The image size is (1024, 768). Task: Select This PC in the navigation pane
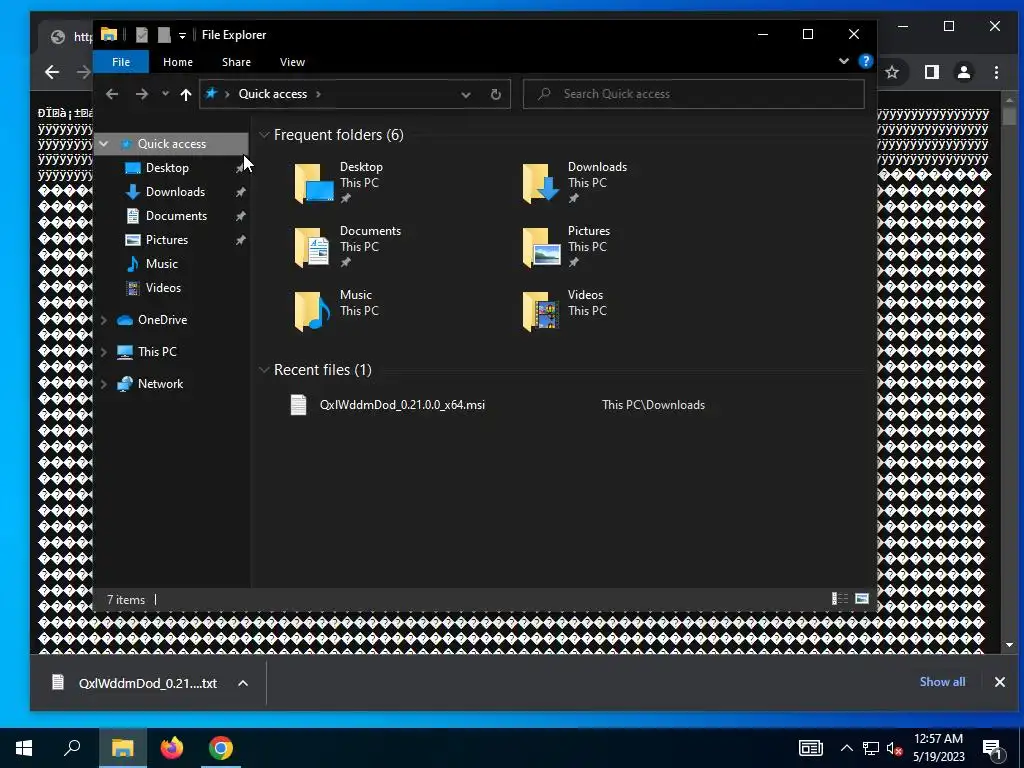tap(157, 352)
